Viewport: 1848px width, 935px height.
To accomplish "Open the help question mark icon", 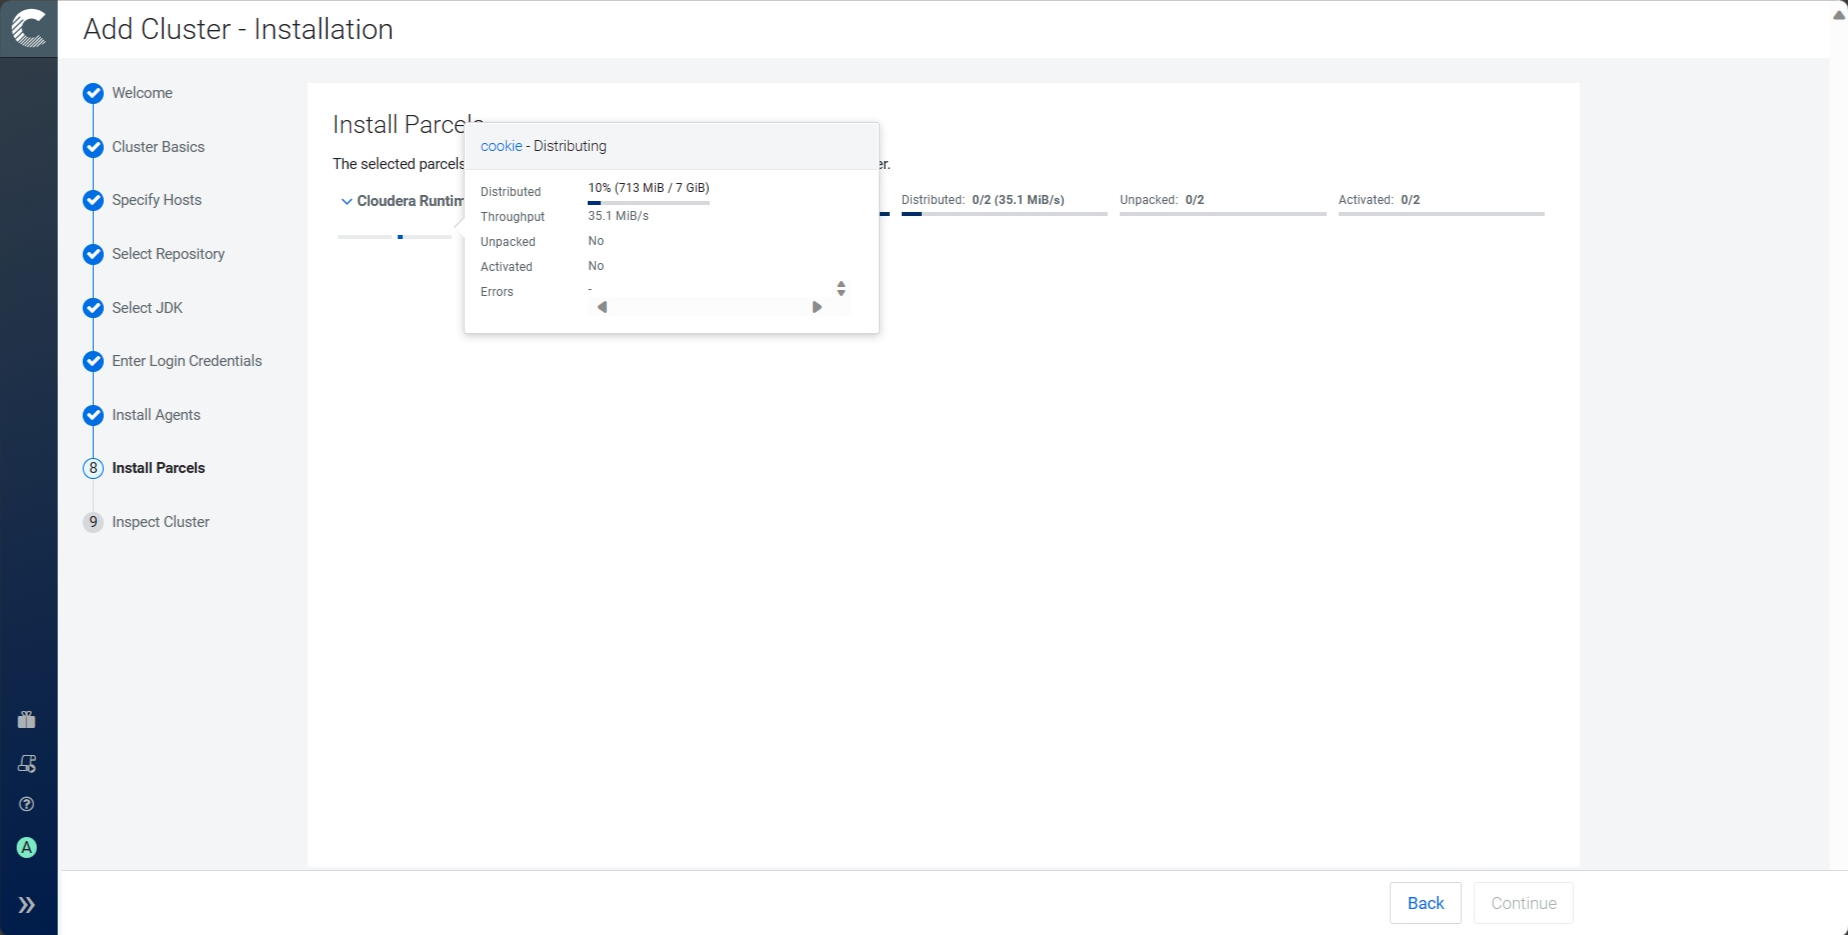I will click(27, 804).
